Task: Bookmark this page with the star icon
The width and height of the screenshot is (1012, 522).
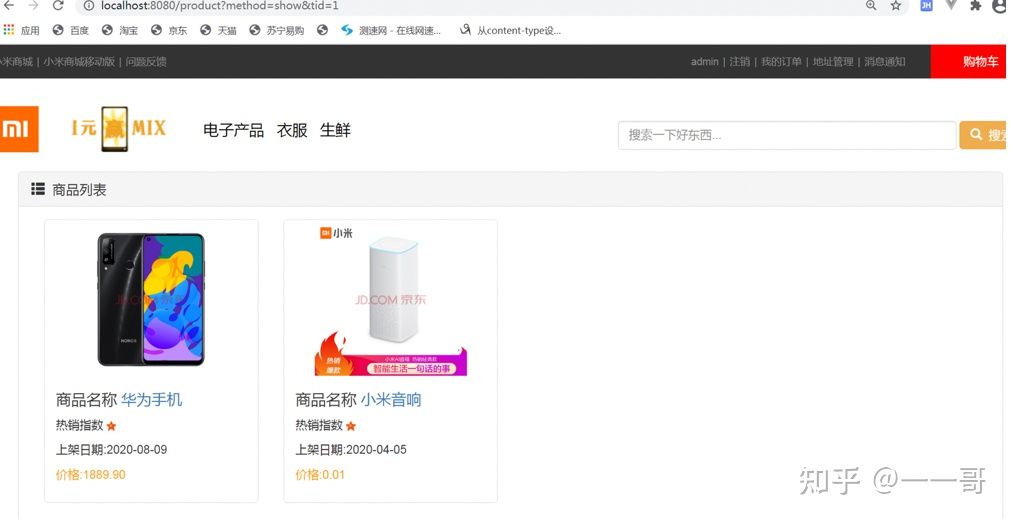Action: click(896, 6)
